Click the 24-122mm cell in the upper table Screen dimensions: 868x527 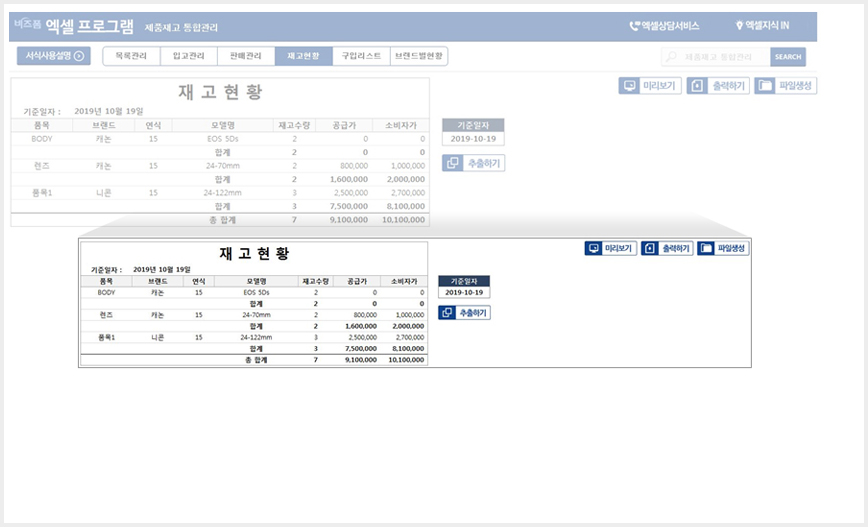click(x=223, y=193)
